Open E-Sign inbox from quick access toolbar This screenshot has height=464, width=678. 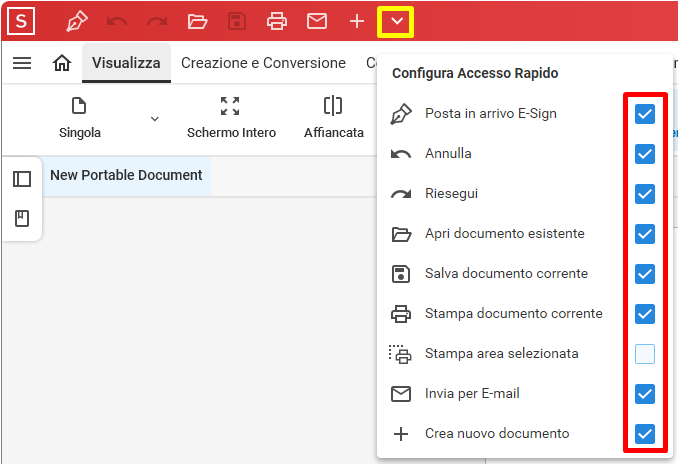click(77, 21)
